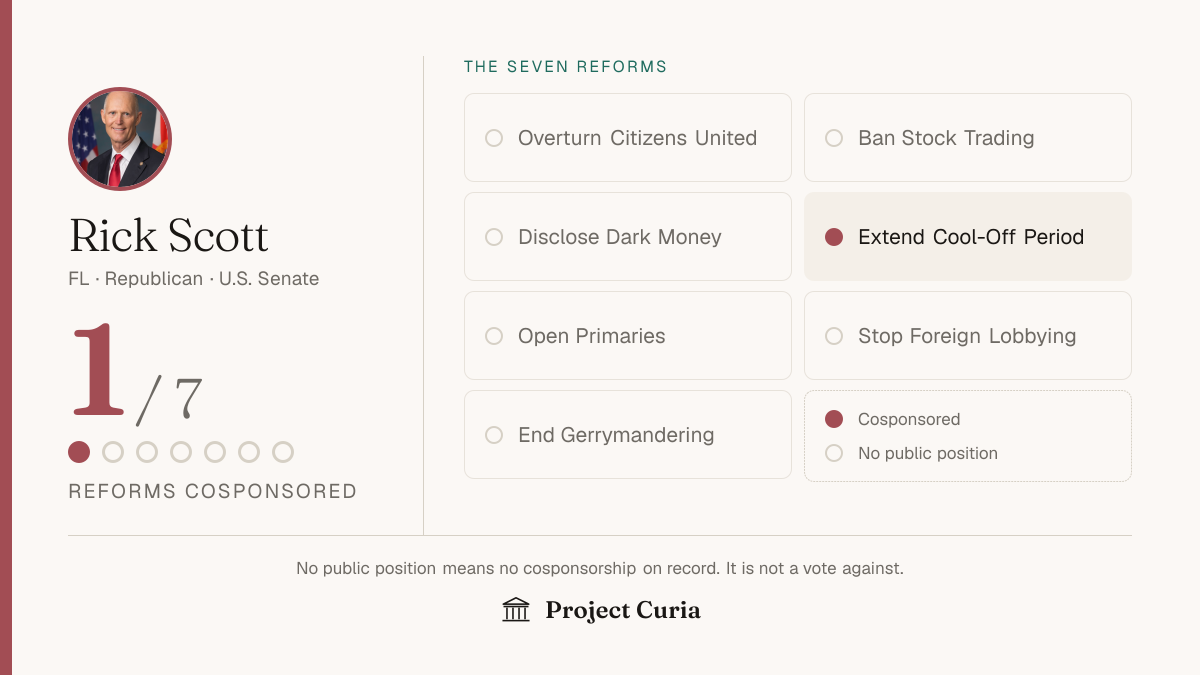Click the Open Primaries circle indicator
The height and width of the screenshot is (675, 1200).
pos(494,336)
